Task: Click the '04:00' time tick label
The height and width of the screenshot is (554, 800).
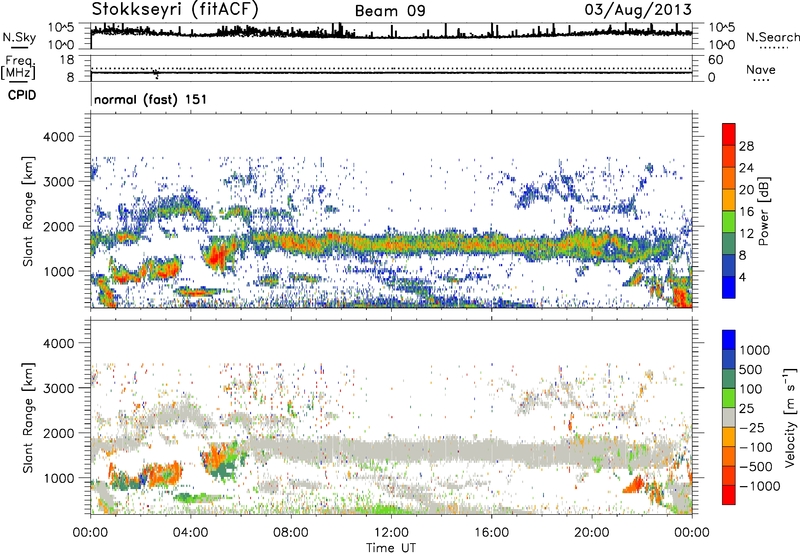Action: point(190,533)
